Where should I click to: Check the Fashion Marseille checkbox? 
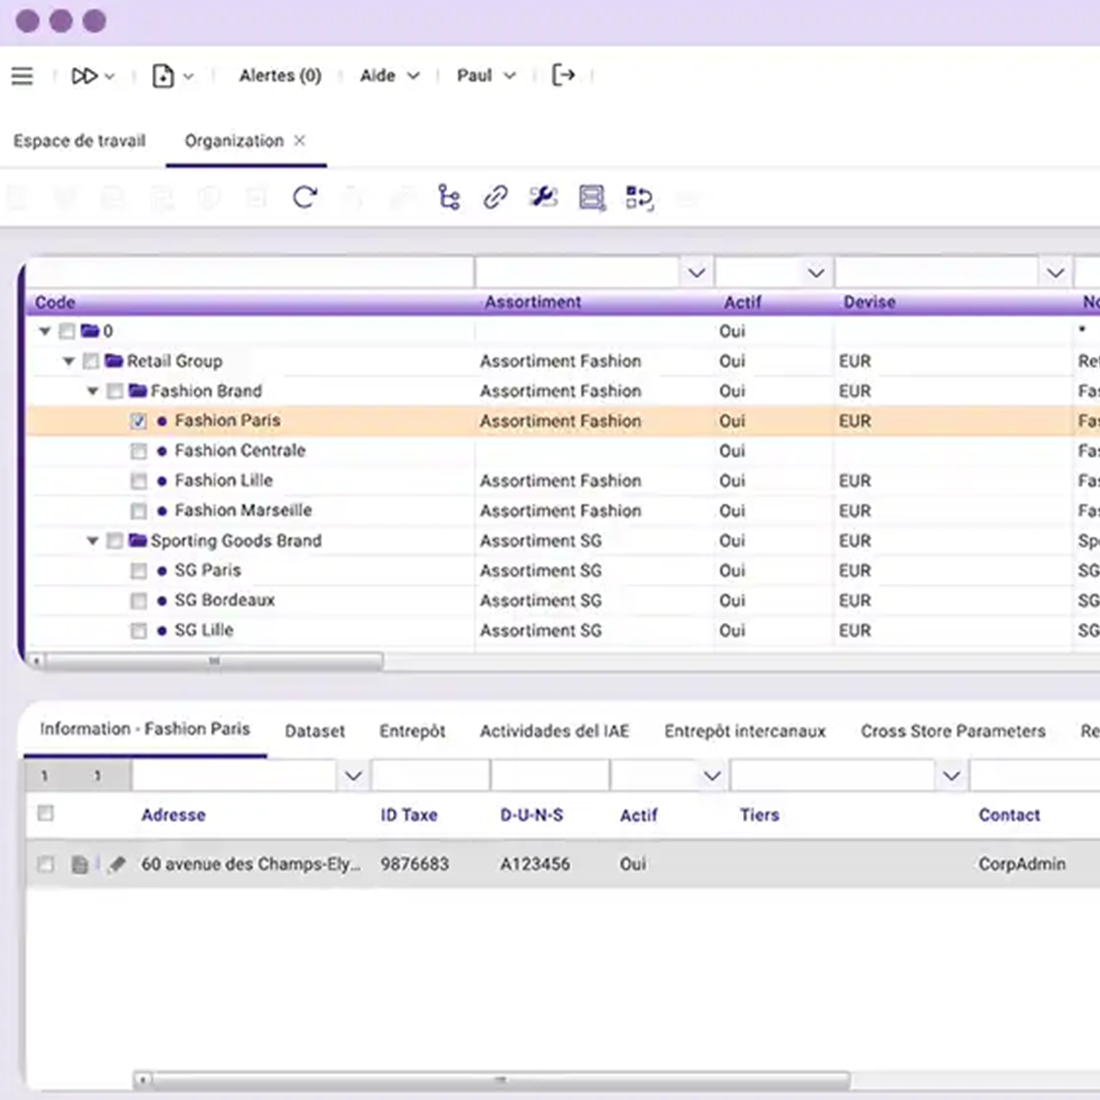tap(138, 511)
